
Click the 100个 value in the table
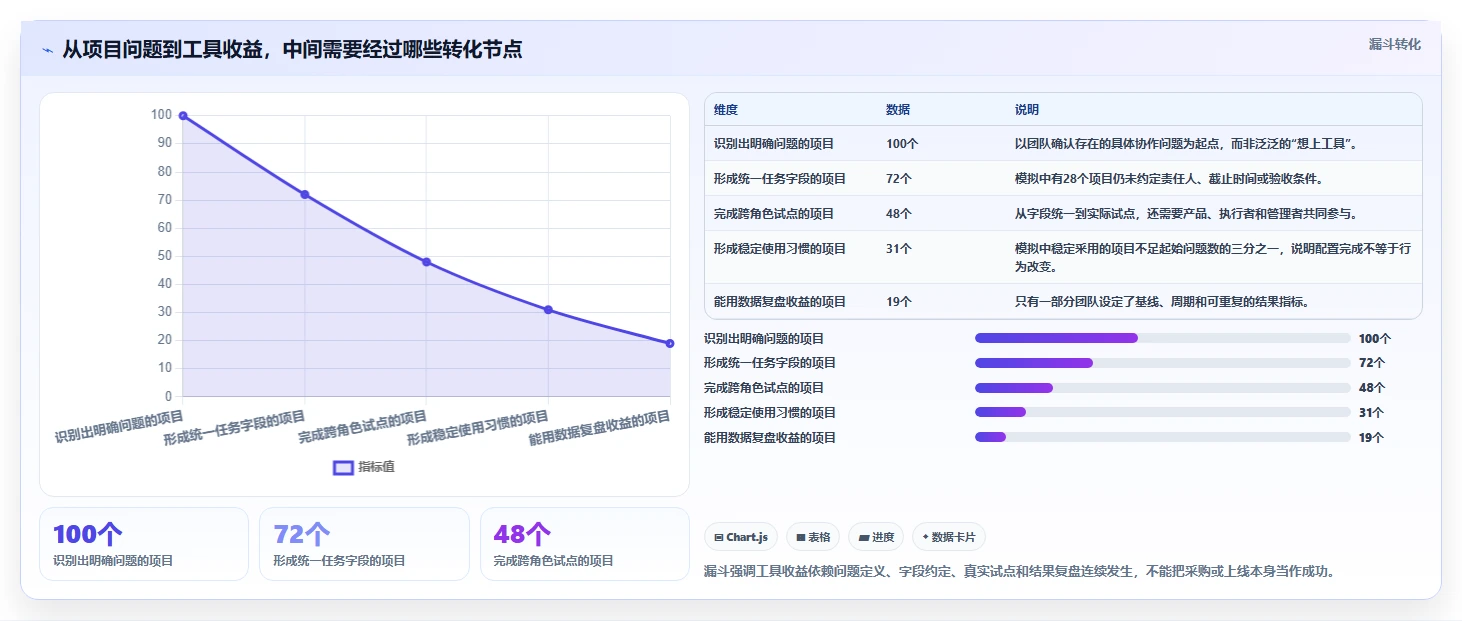pos(902,144)
